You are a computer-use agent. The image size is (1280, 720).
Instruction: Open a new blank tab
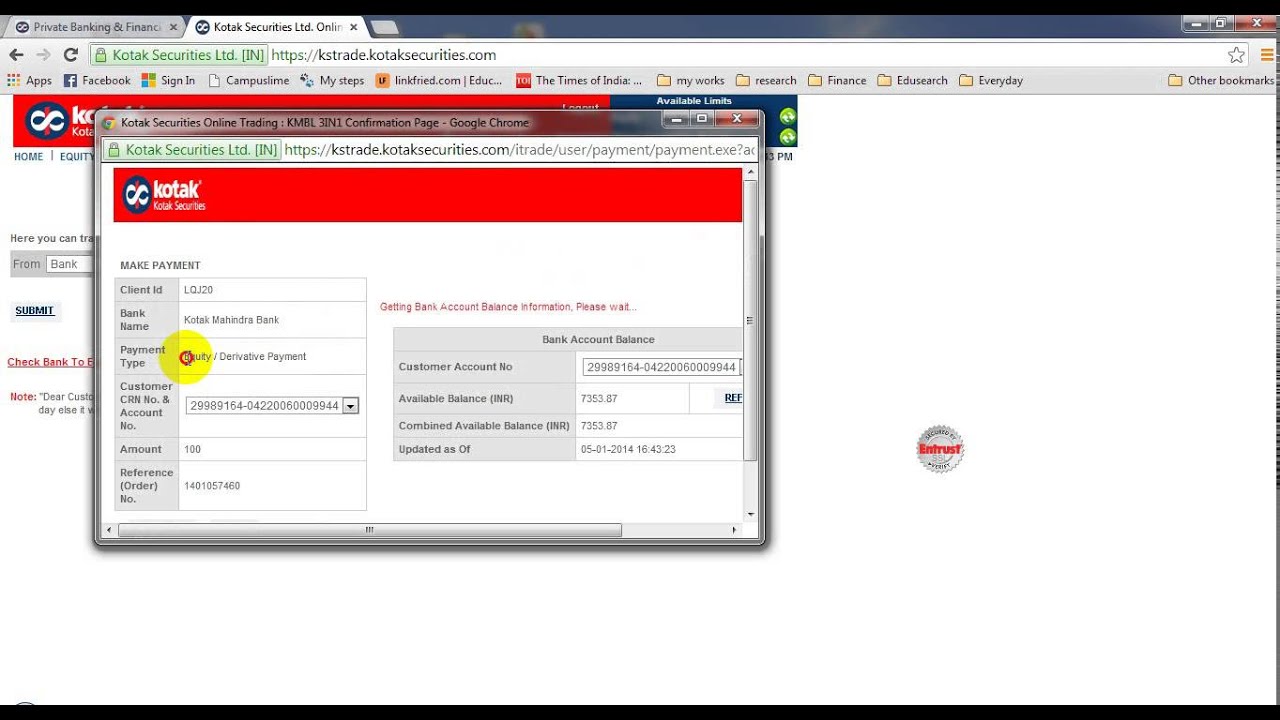384,27
